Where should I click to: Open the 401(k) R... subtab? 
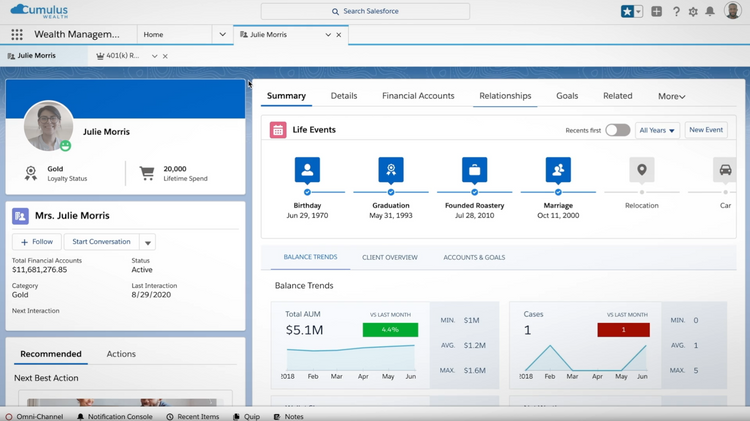pos(118,56)
